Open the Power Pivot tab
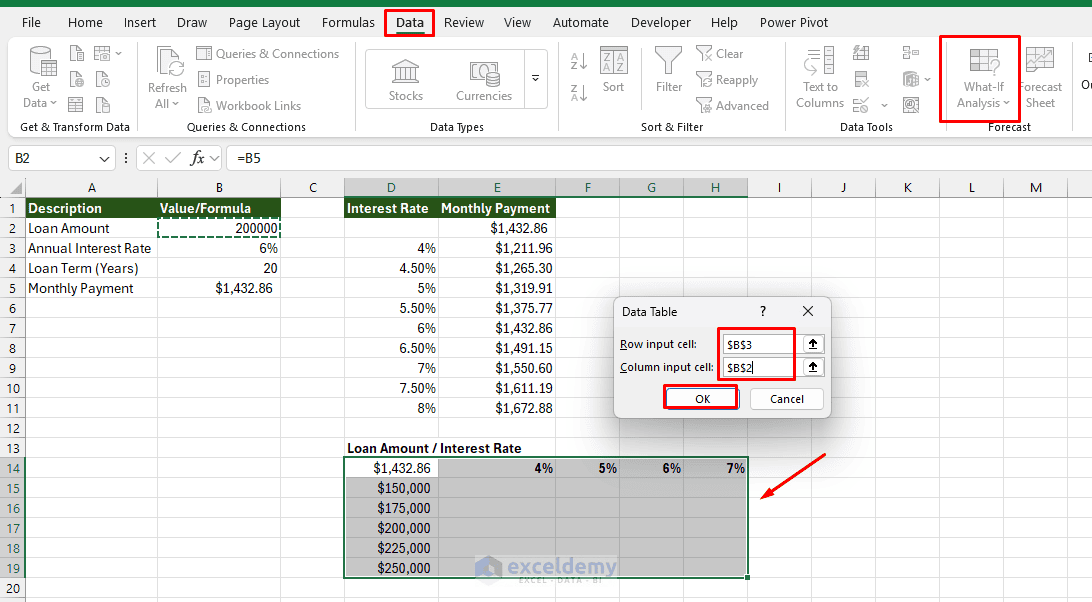1092x602 pixels. (x=794, y=22)
